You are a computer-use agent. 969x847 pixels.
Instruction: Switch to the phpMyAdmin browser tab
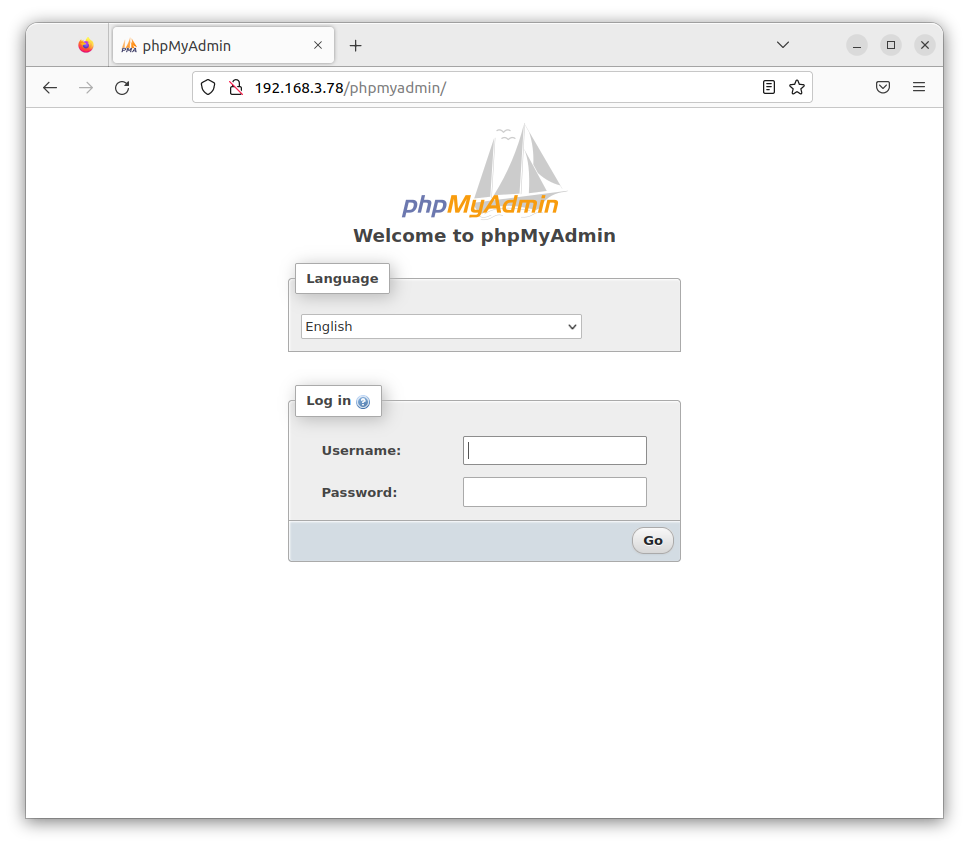click(x=210, y=45)
